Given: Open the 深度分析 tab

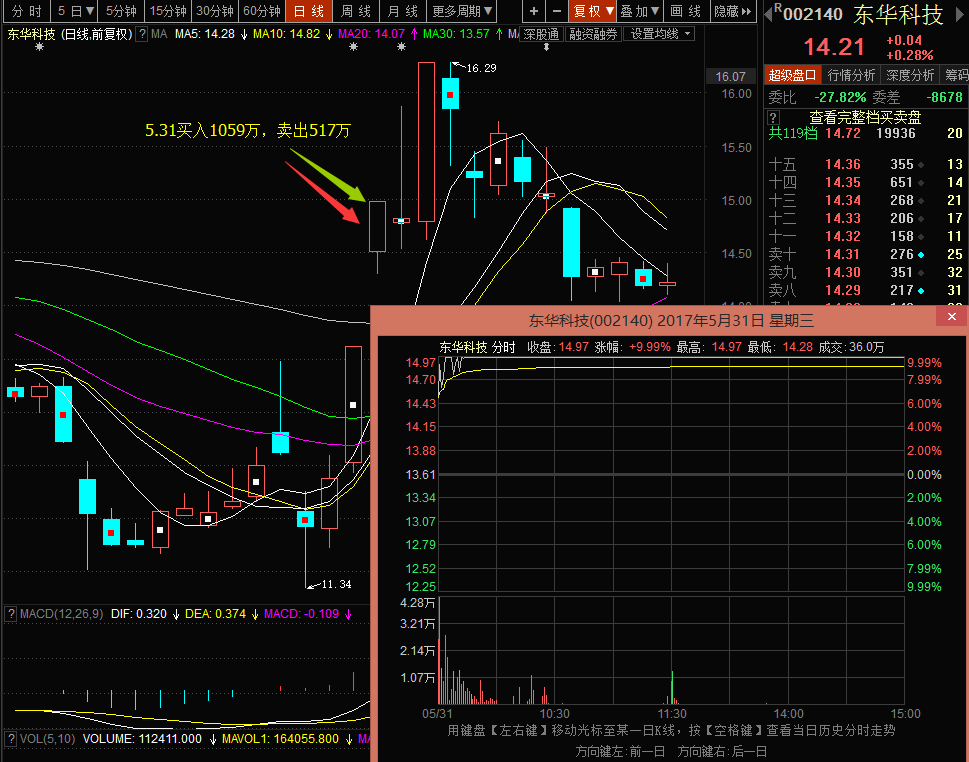Looking at the screenshot, I should (x=910, y=75).
